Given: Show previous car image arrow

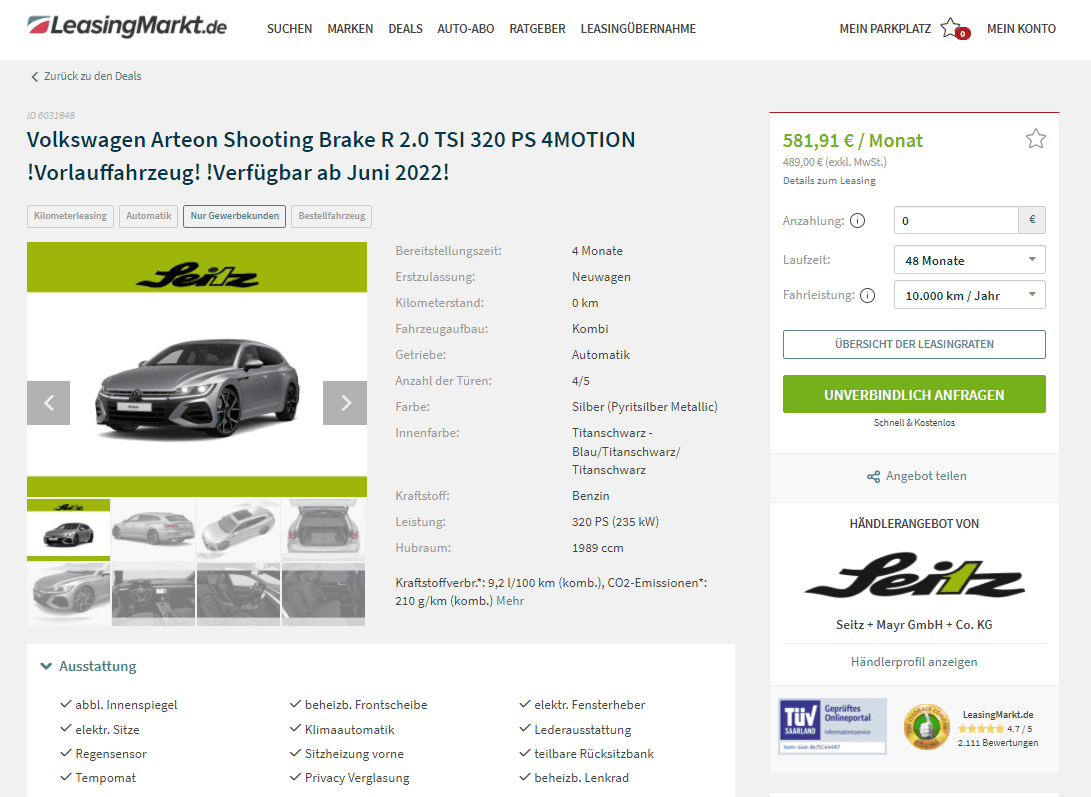Looking at the screenshot, I should pyautogui.click(x=49, y=403).
